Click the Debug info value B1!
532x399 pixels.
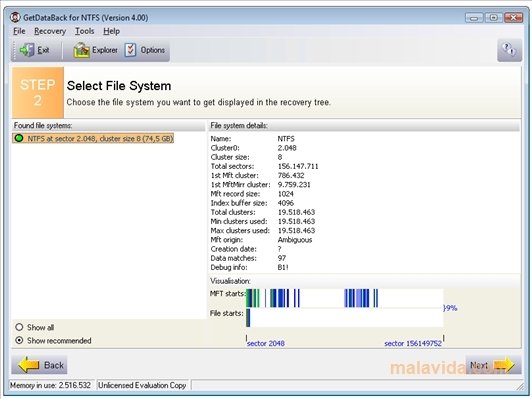pos(283,267)
